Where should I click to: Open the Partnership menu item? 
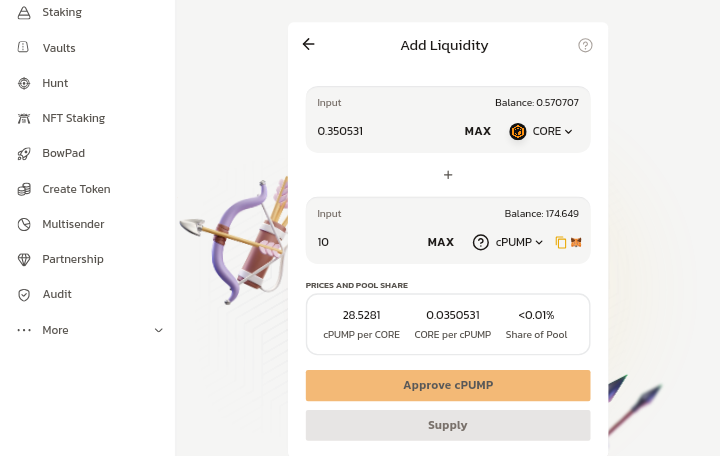72,259
